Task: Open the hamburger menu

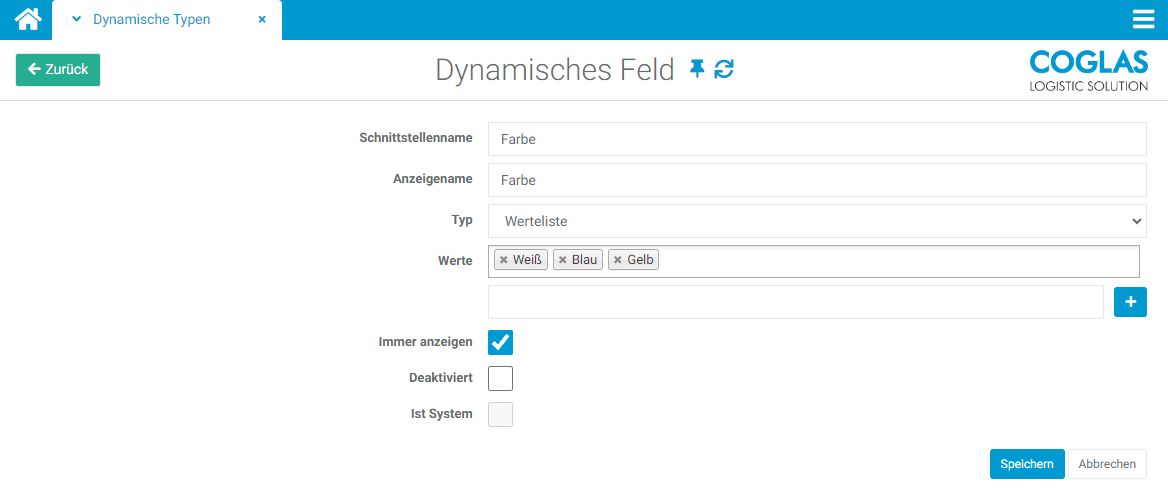Action: tap(1143, 20)
